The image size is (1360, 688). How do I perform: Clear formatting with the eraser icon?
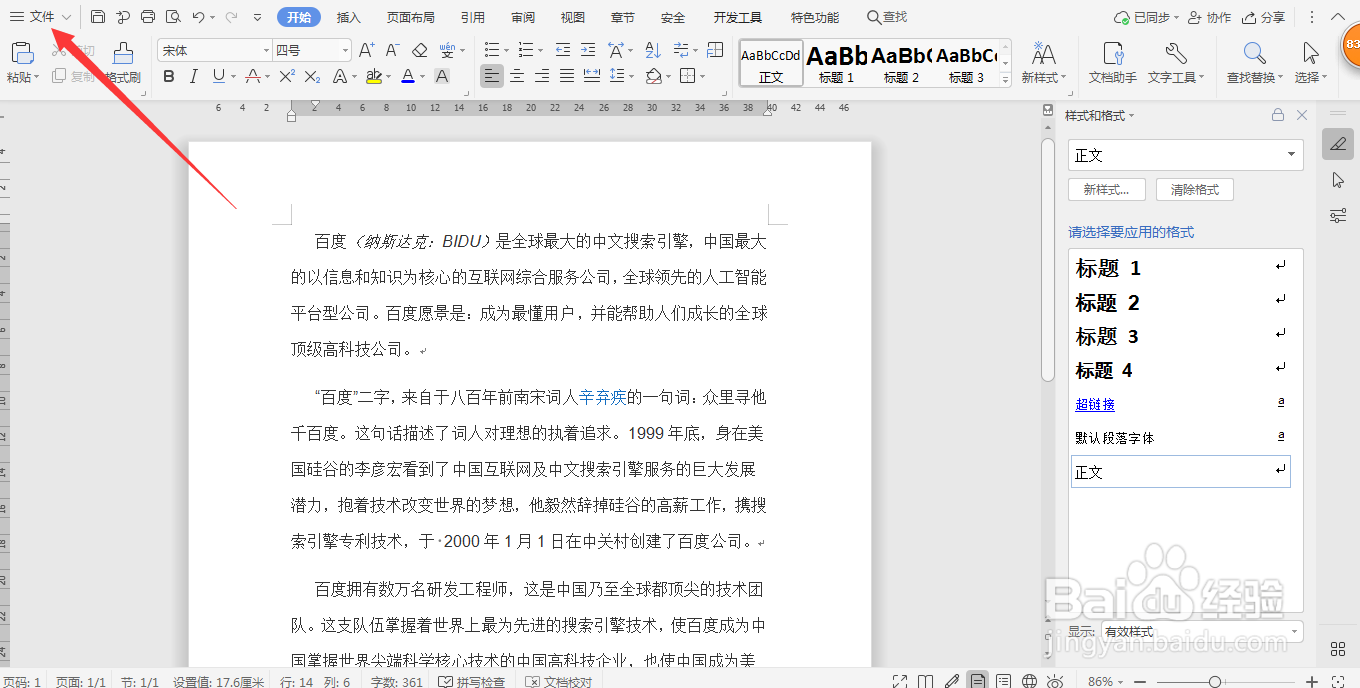420,50
